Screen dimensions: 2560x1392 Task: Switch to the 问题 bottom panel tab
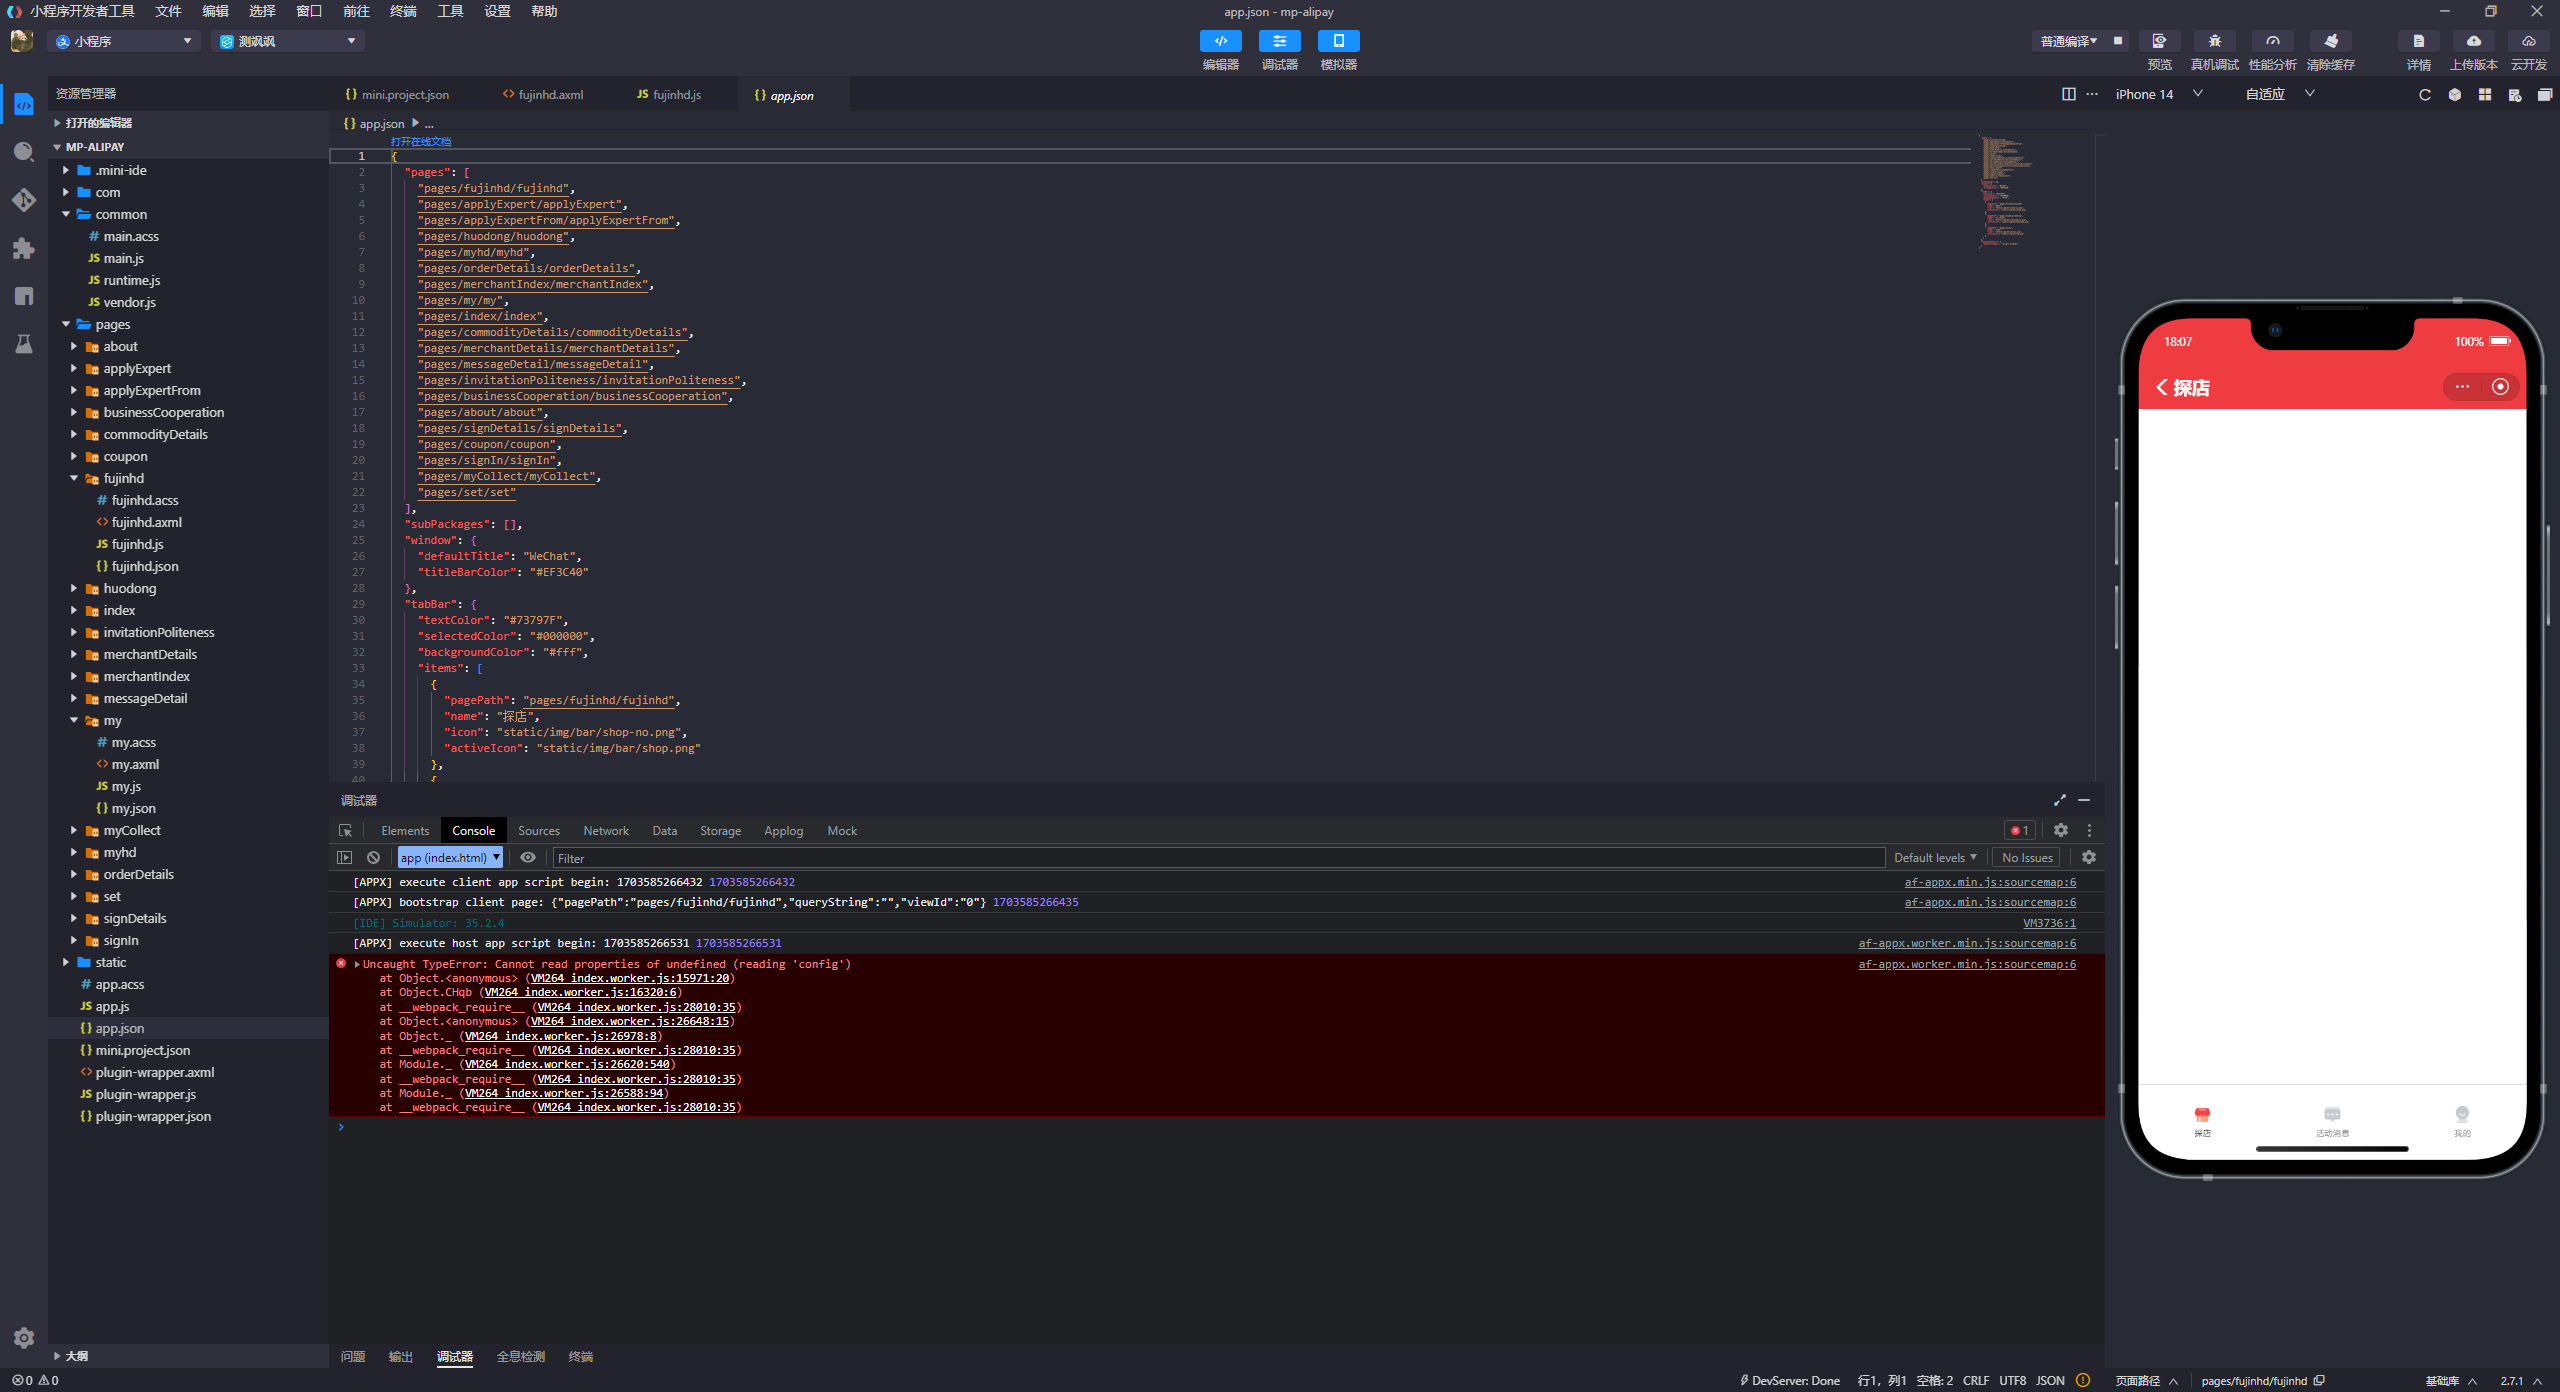352,1357
